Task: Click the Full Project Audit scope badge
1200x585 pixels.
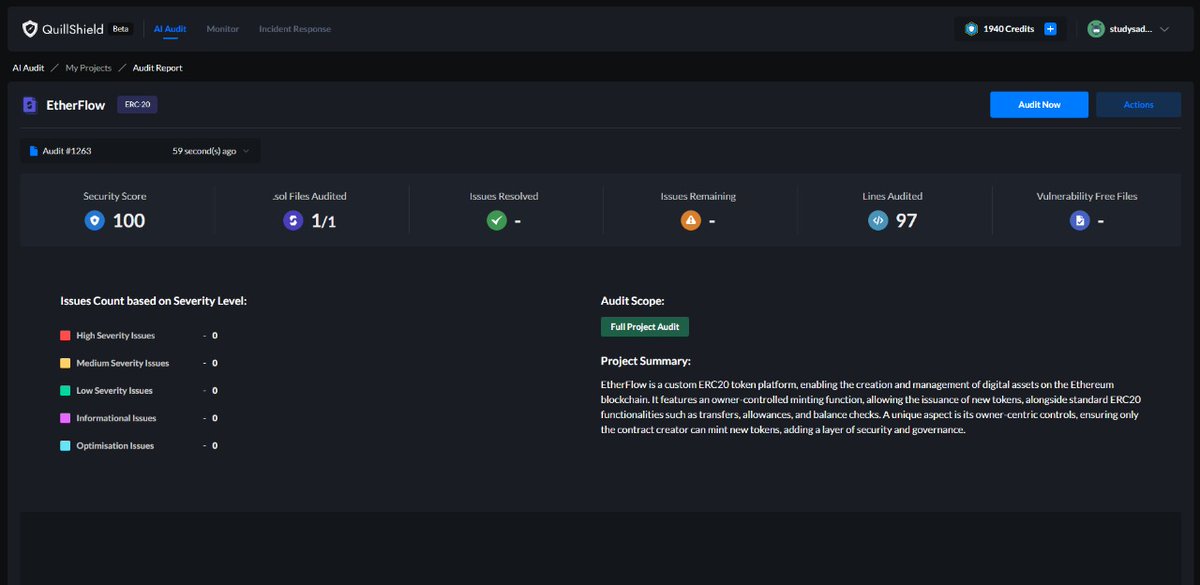Action: [x=644, y=326]
